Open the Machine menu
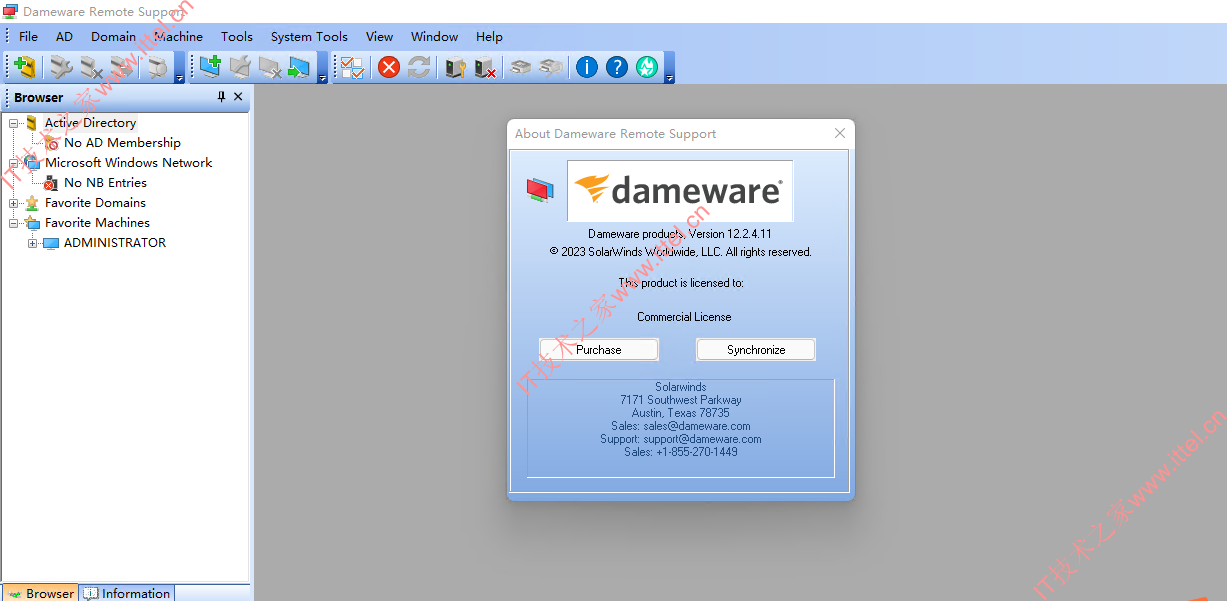 coord(178,37)
